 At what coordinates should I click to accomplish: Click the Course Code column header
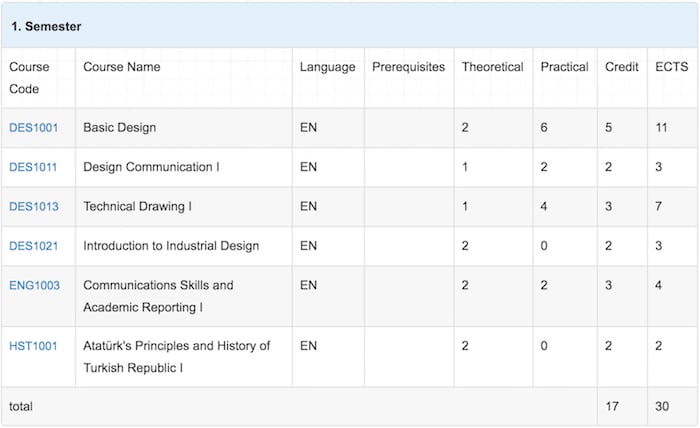coord(29,78)
